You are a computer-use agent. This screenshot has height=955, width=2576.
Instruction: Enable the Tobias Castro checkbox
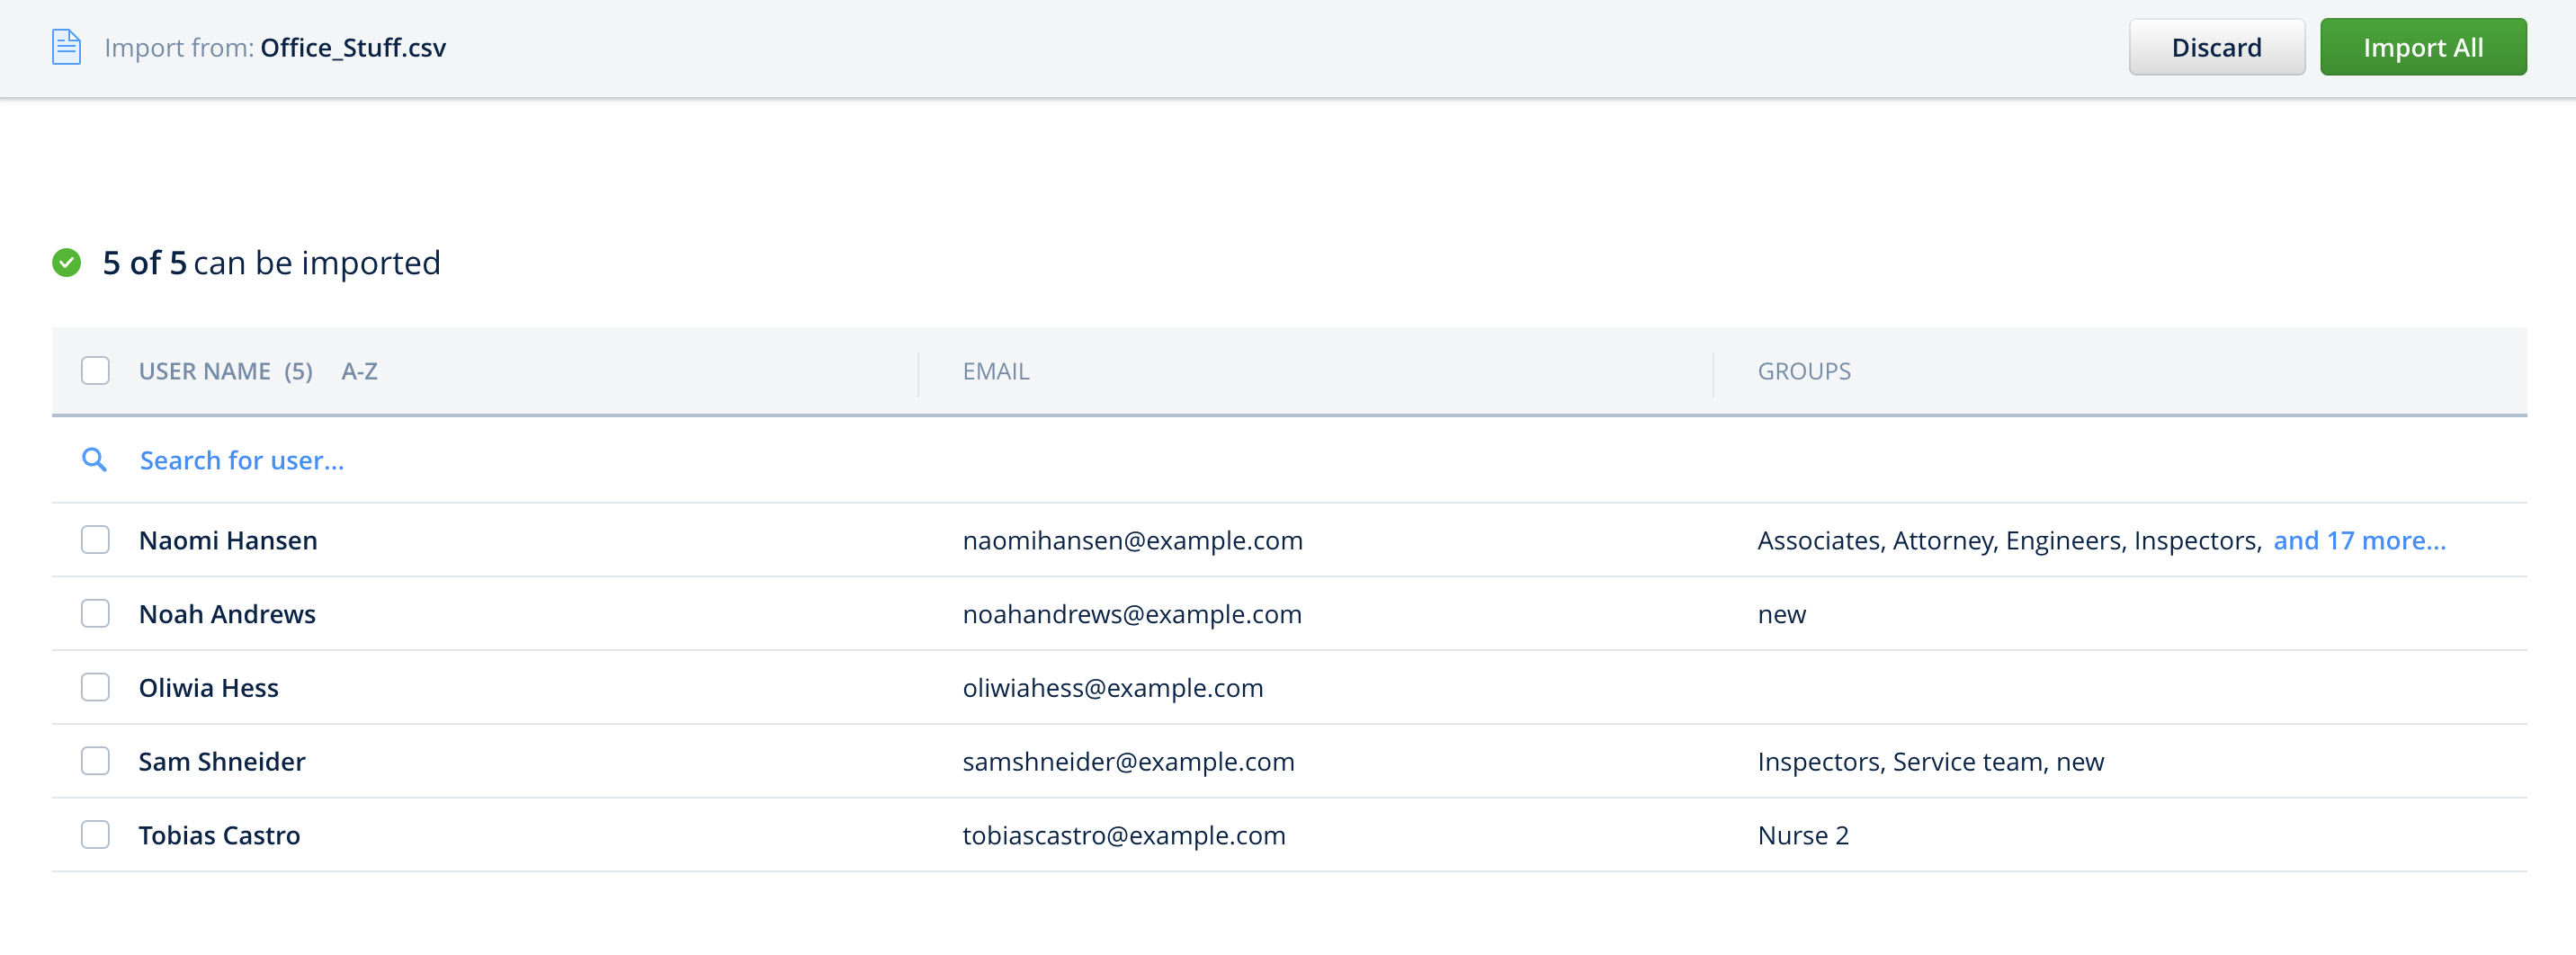point(95,835)
